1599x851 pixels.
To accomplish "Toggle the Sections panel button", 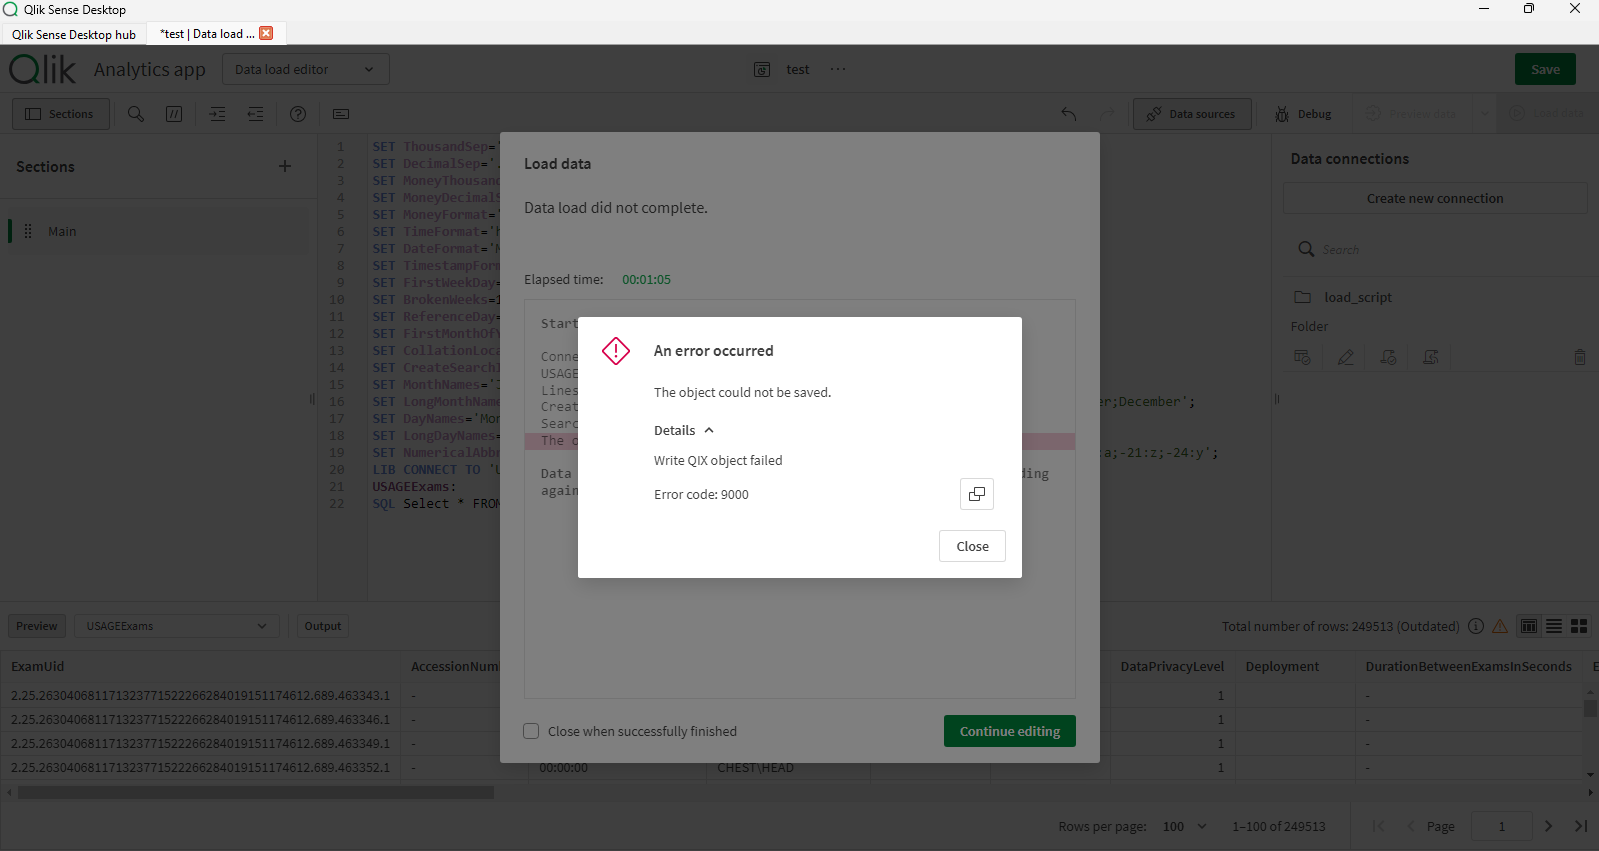I will coord(60,114).
